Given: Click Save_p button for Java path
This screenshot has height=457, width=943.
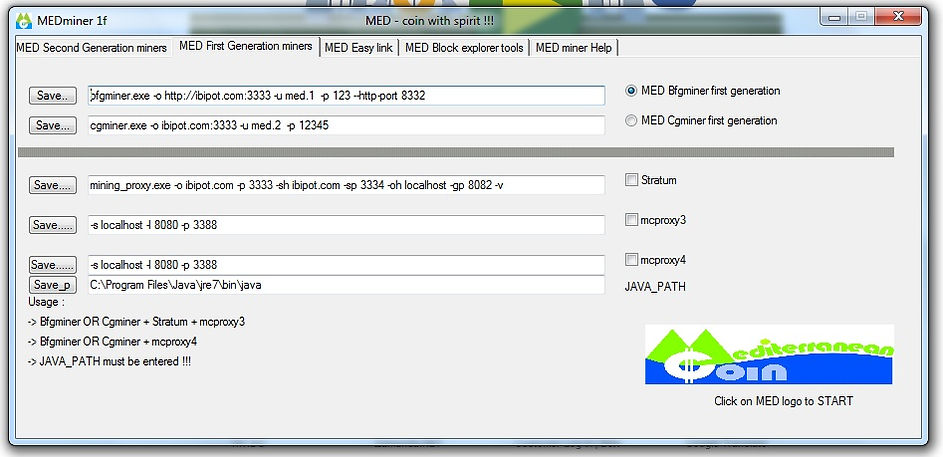Looking at the screenshot, I should (x=53, y=285).
